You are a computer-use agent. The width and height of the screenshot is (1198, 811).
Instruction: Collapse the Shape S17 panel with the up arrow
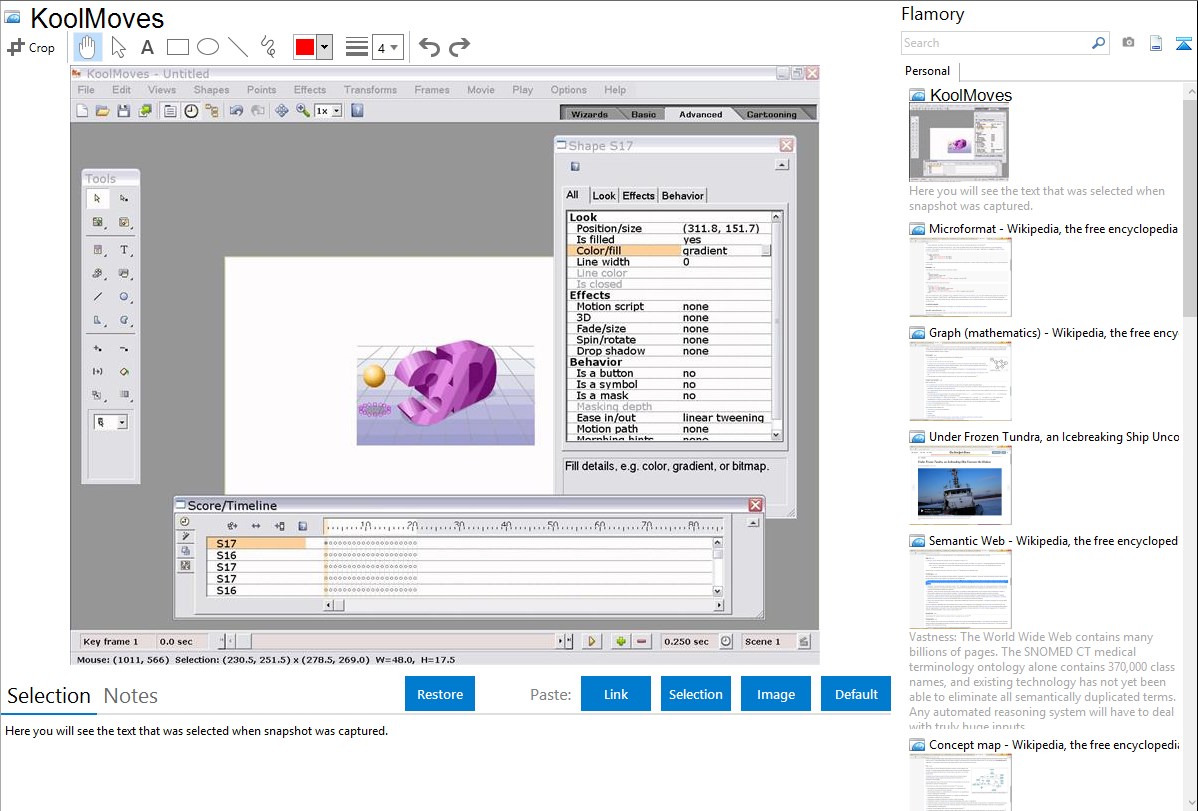click(x=781, y=164)
